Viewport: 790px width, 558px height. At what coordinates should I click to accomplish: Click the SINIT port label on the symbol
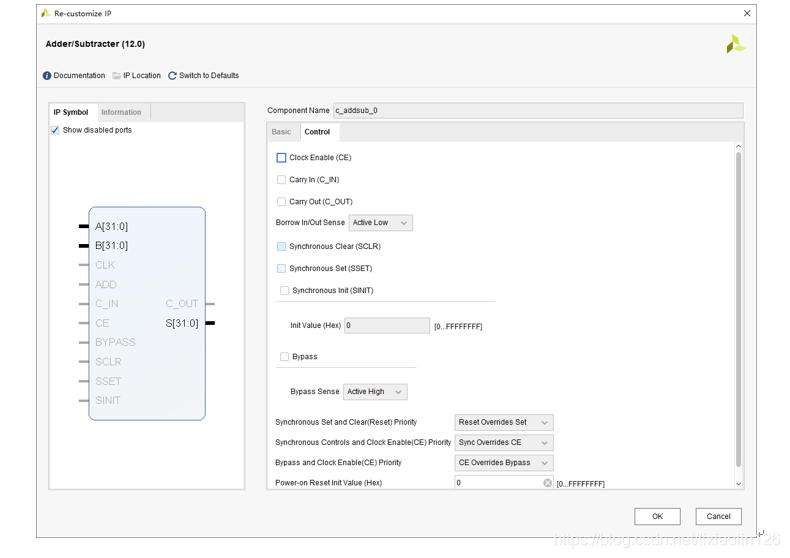coord(108,401)
